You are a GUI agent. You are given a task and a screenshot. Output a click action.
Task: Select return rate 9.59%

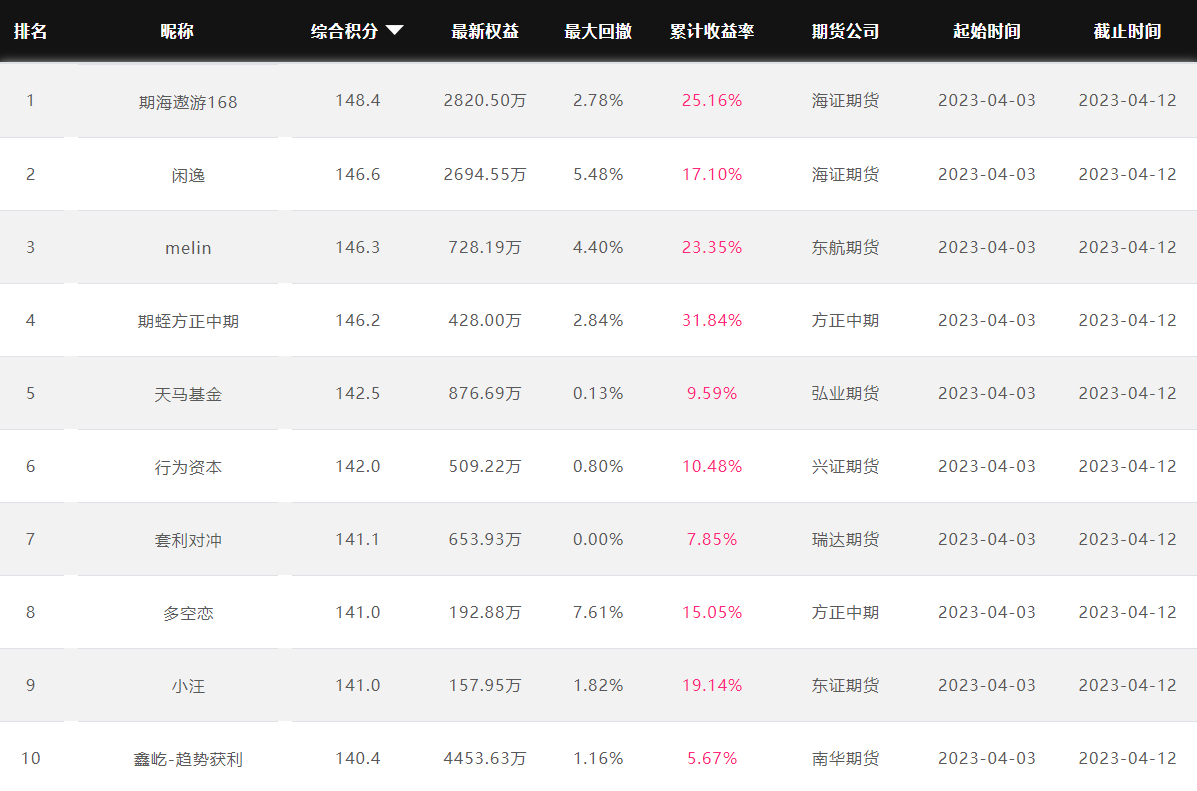(x=711, y=394)
